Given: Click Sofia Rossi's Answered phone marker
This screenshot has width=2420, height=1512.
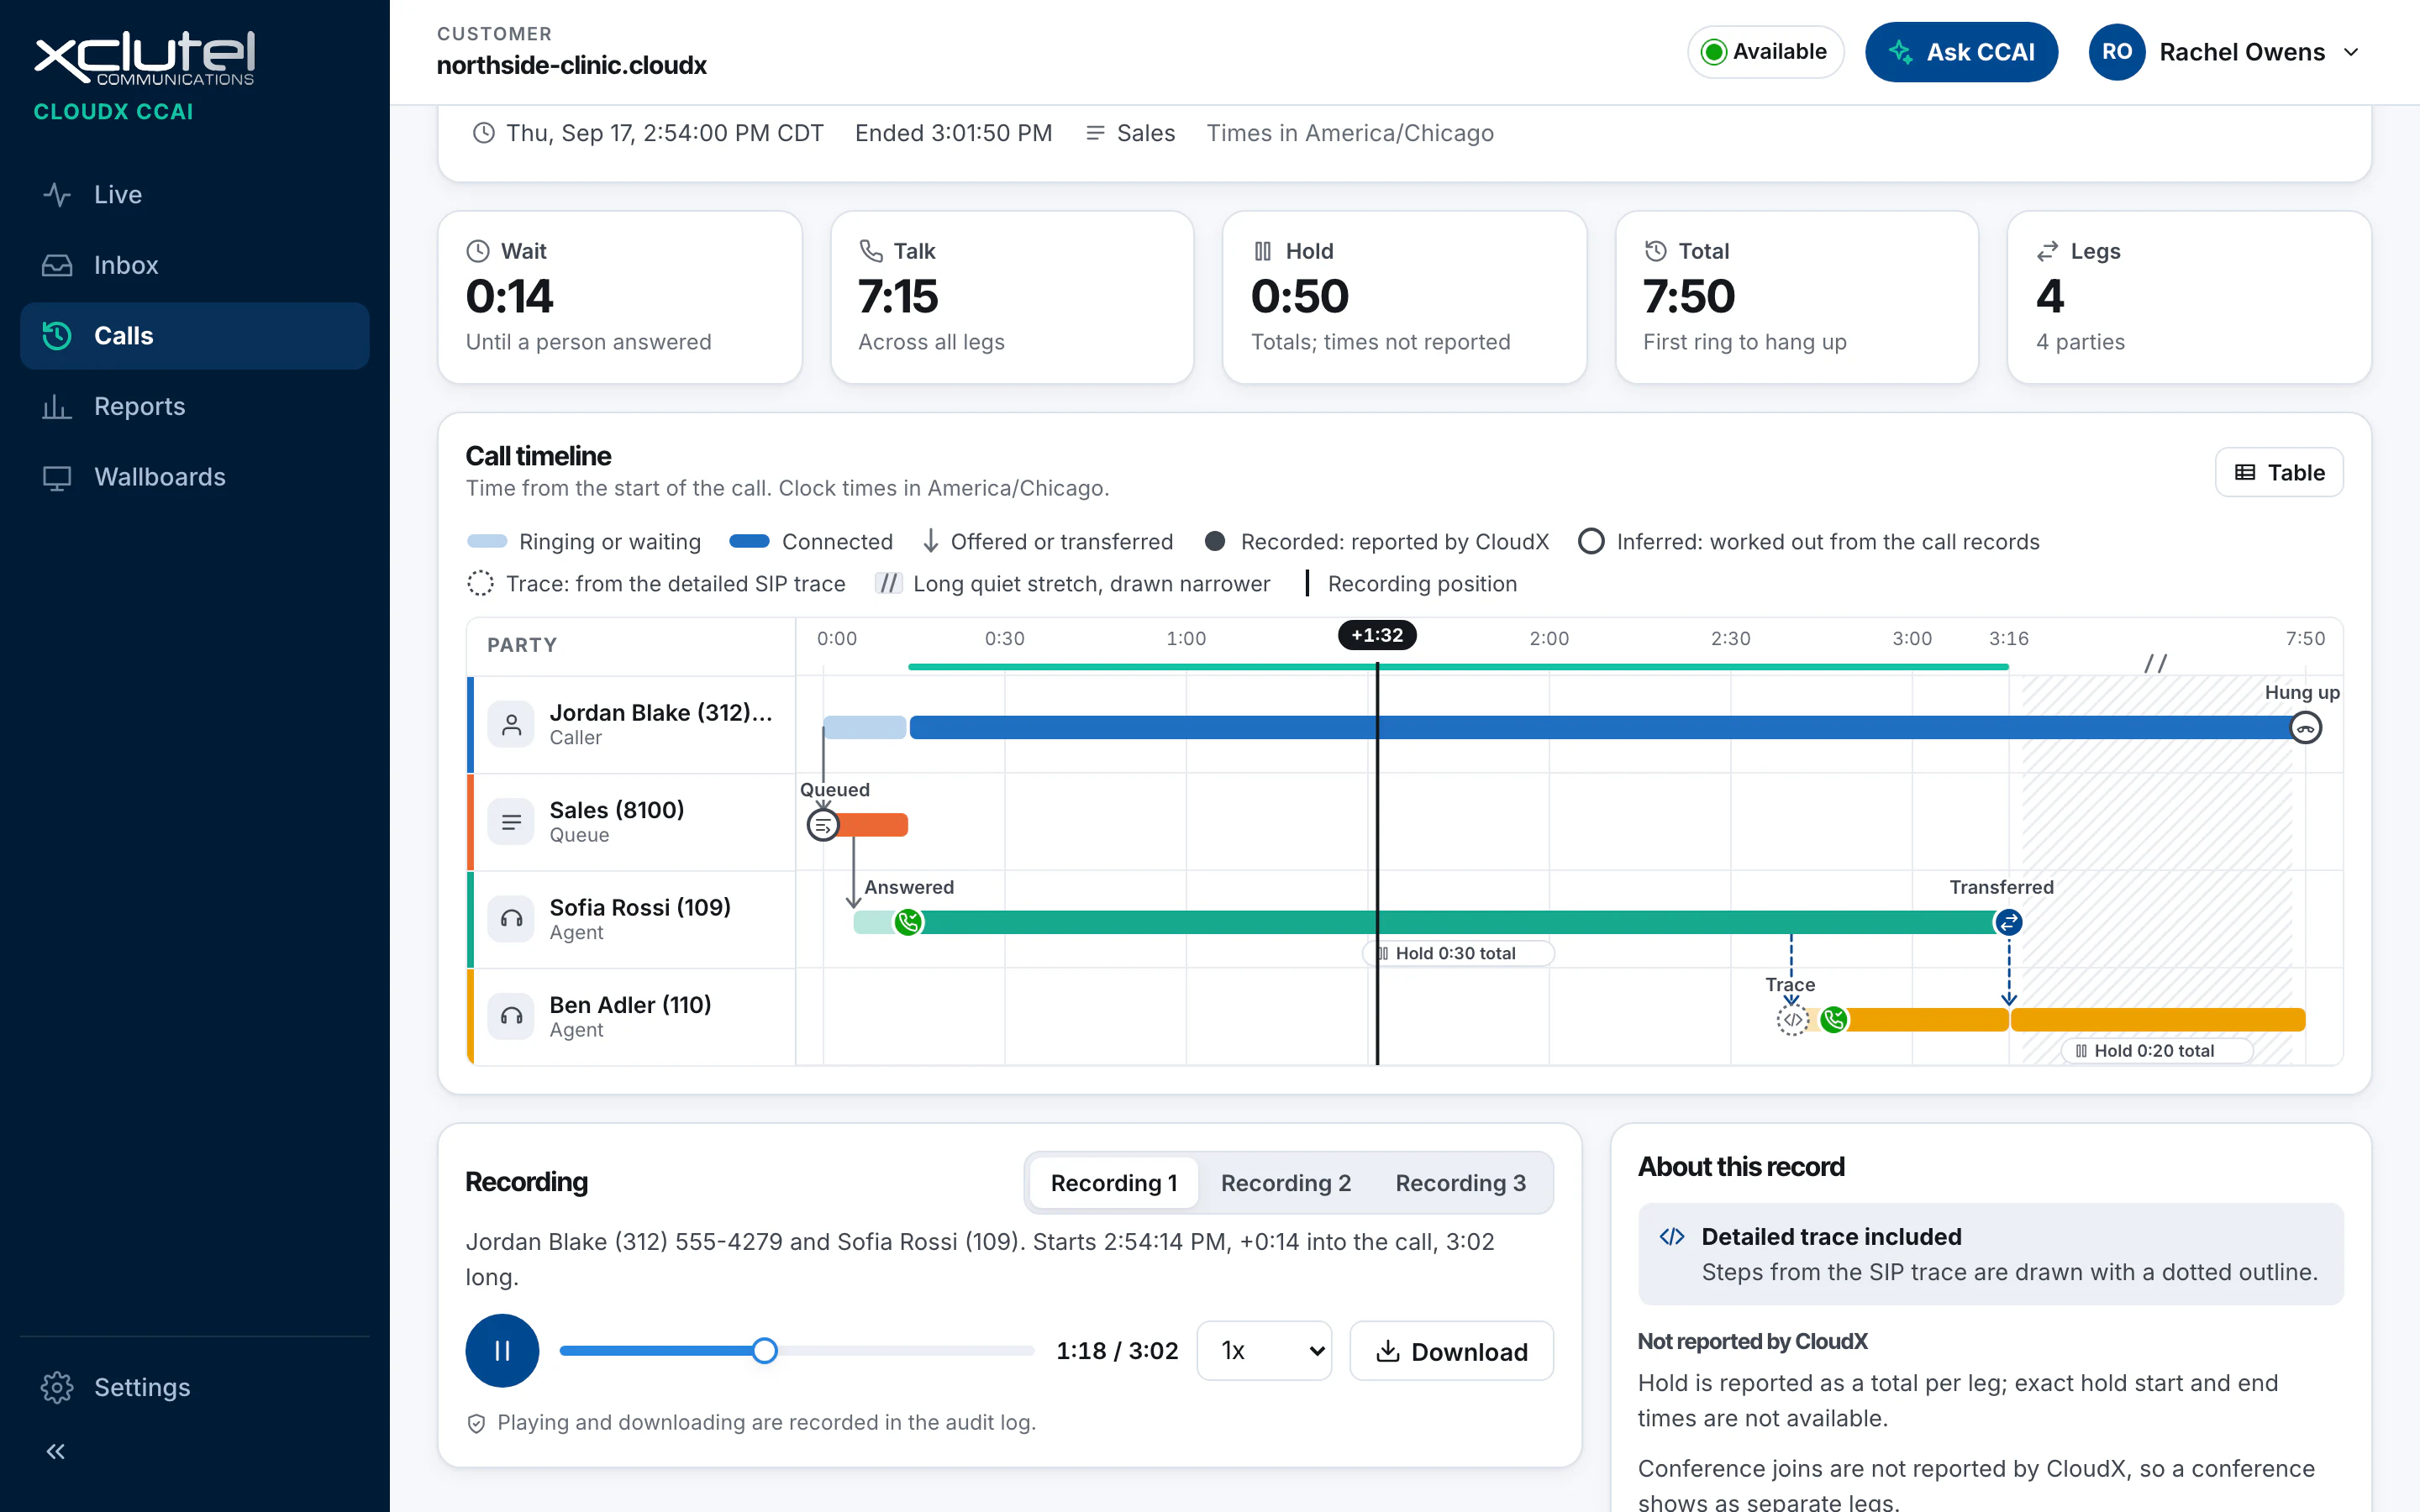Looking at the screenshot, I should (908, 922).
